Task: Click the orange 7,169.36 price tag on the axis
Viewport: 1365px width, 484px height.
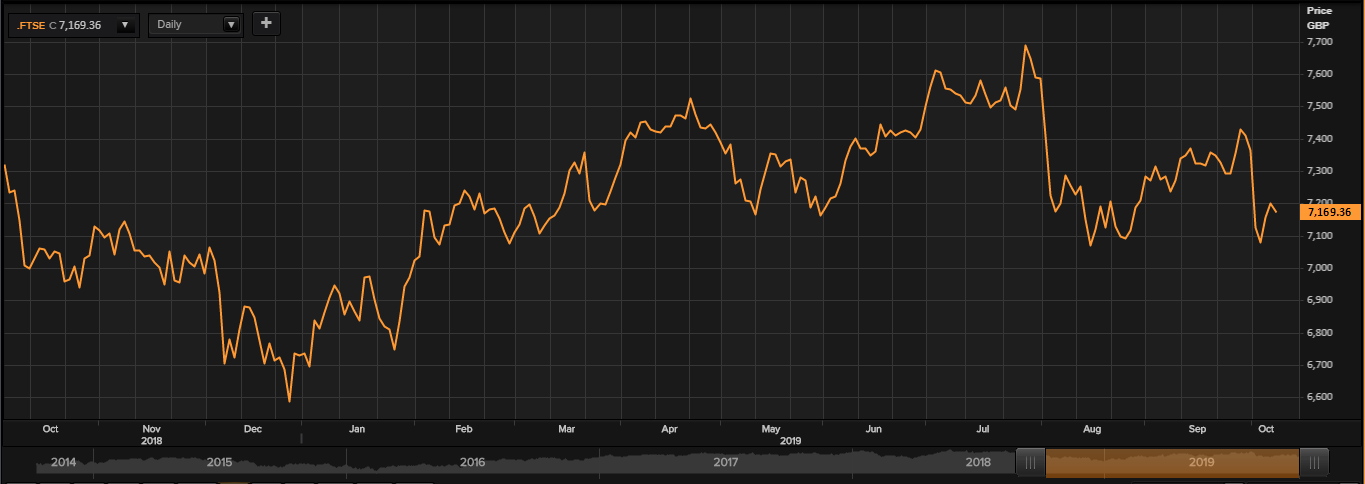Action: pyautogui.click(x=1329, y=212)
